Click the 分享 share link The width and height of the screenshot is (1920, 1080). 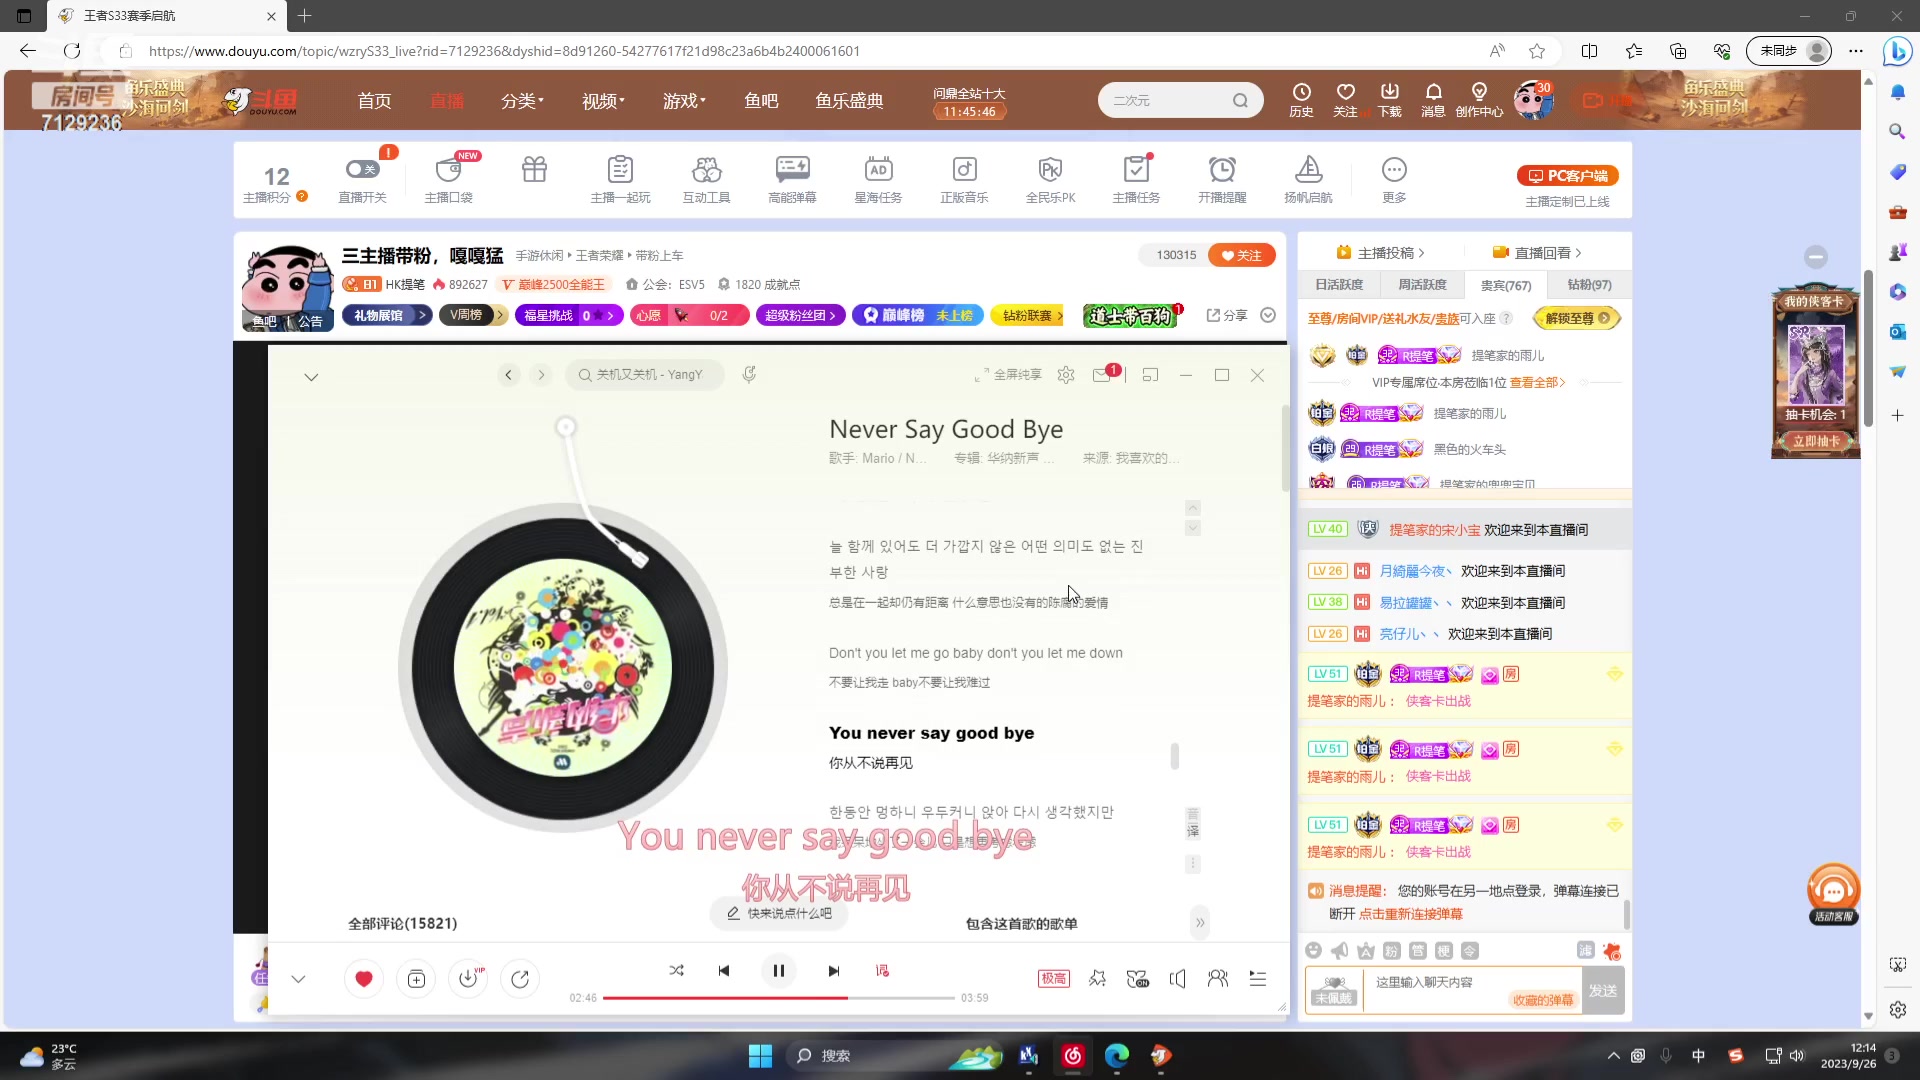[x=1227, y=315]
